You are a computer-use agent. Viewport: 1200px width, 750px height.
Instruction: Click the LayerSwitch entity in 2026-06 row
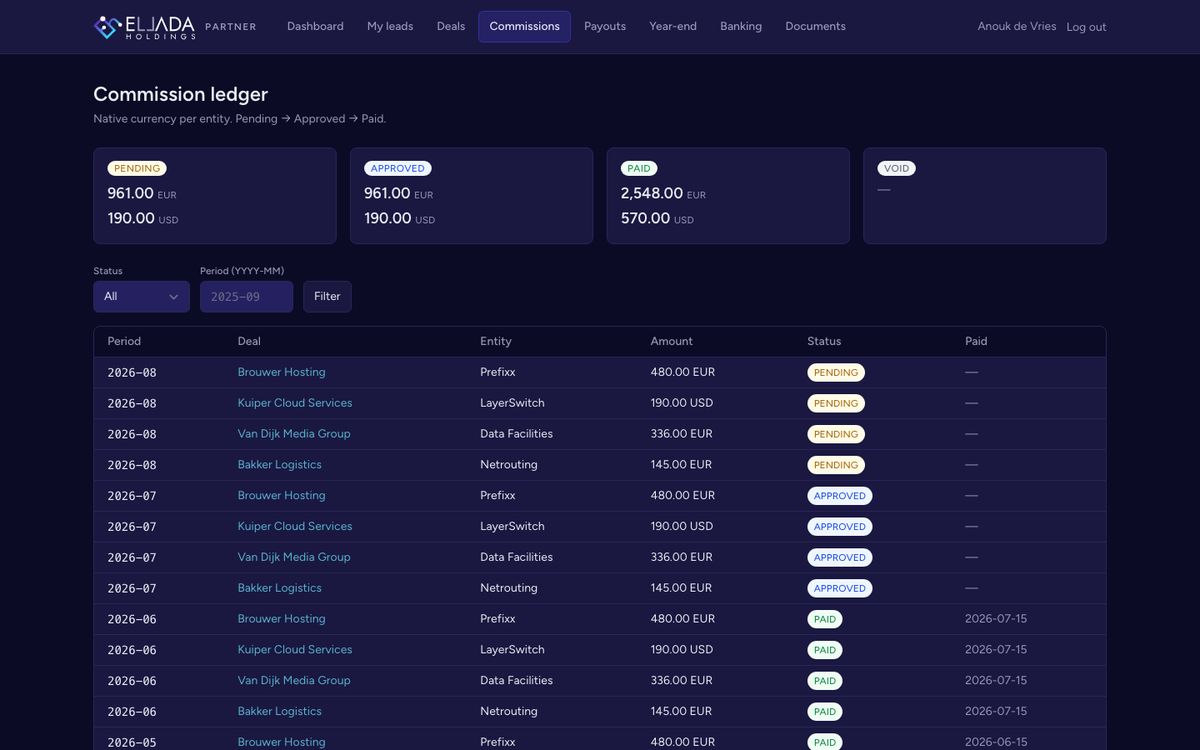512,650
